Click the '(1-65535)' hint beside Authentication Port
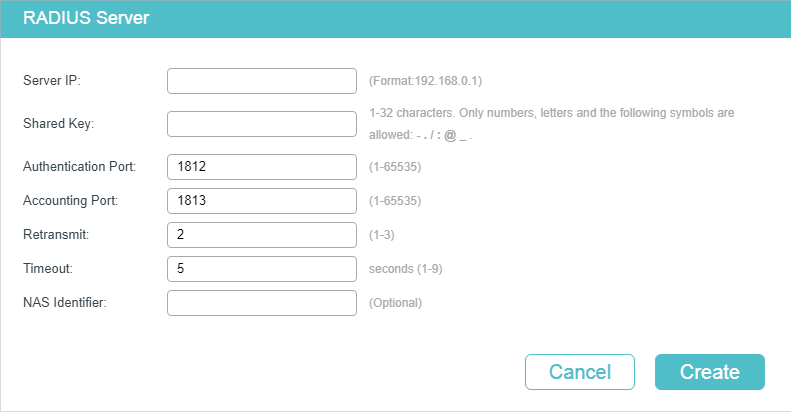This screenshot has width=791, height=412. [x=395, y=167]
